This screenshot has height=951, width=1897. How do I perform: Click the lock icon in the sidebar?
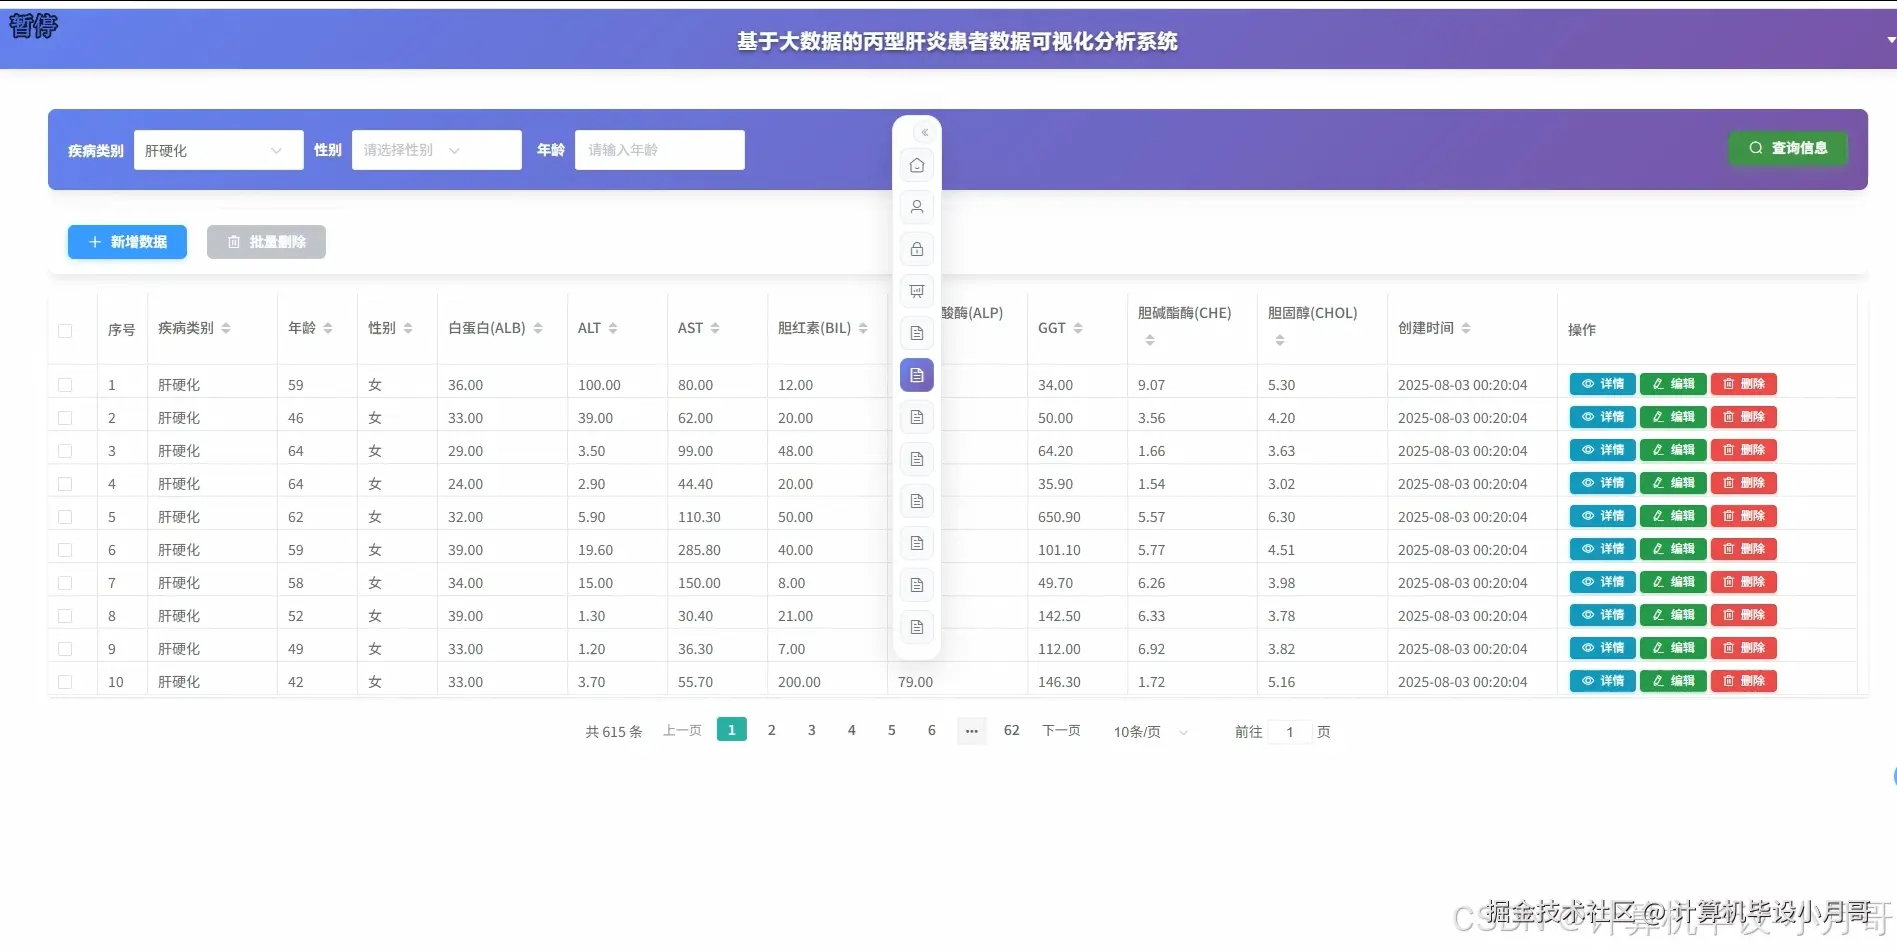coord(916,249)
